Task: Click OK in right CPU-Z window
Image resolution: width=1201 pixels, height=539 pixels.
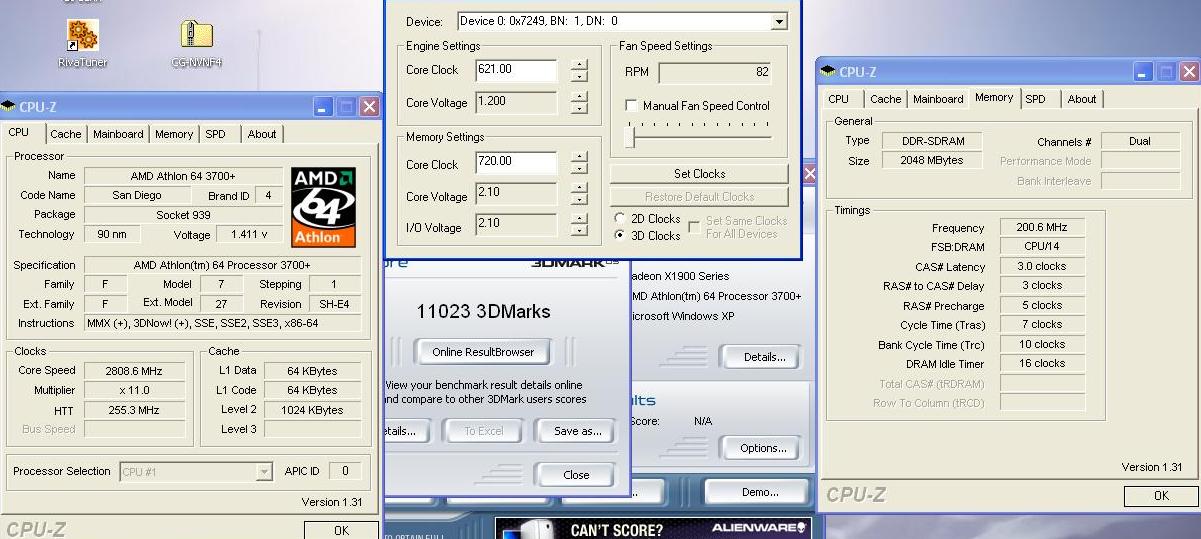Action: coord(1161,495)
